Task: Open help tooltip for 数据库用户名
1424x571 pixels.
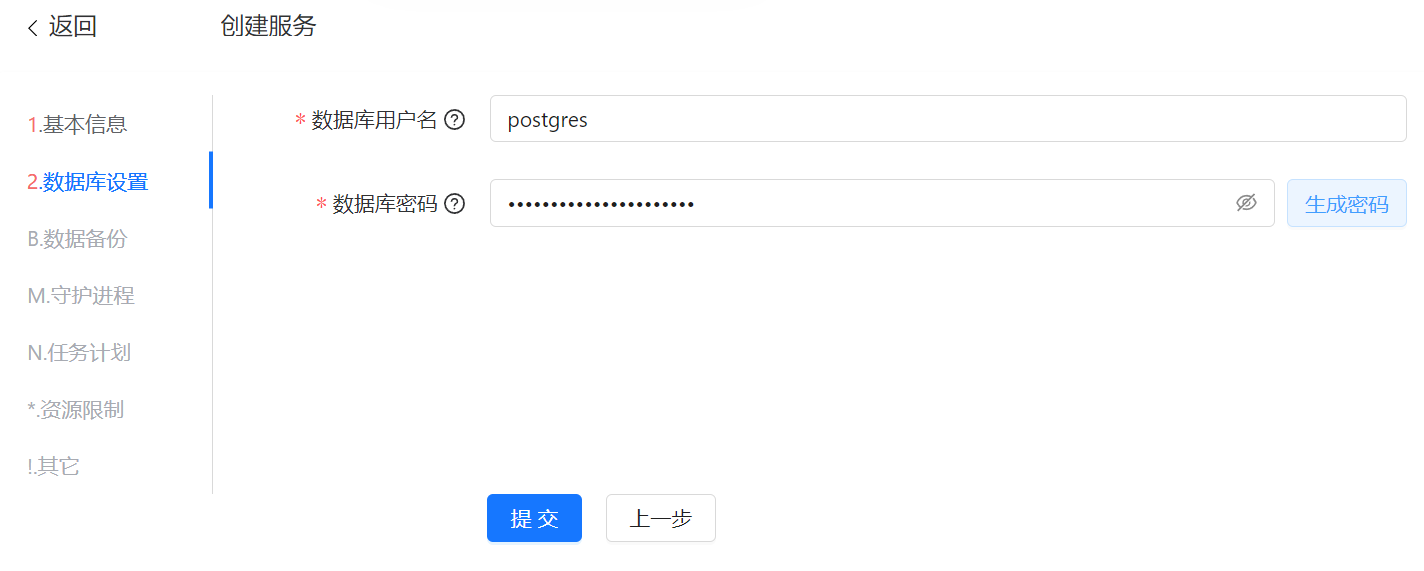Action: coord(455,120)
